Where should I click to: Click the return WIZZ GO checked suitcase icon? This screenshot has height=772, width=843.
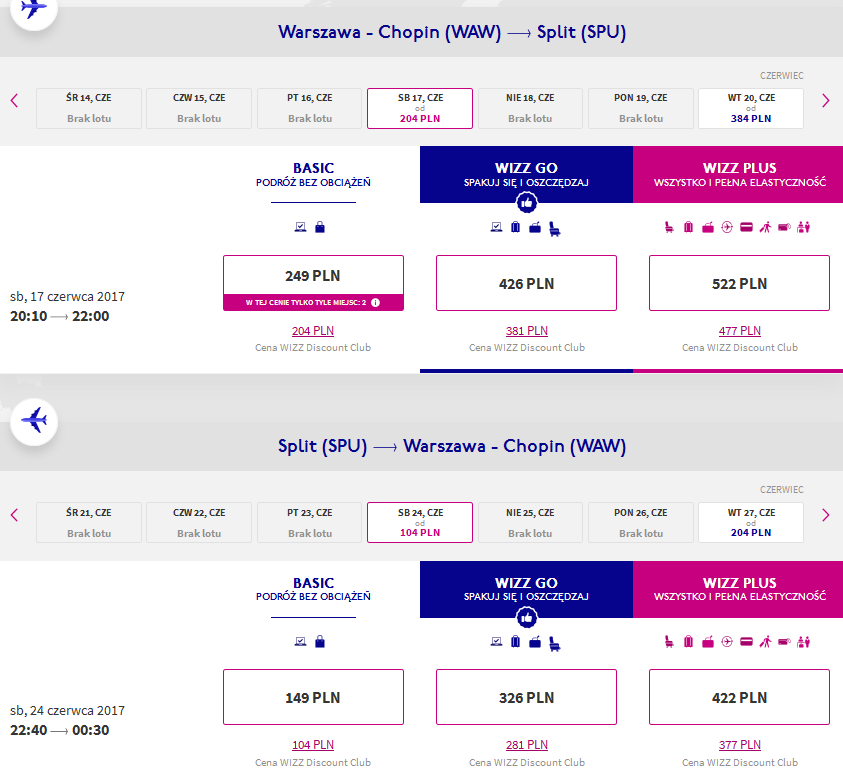(516, 641)
